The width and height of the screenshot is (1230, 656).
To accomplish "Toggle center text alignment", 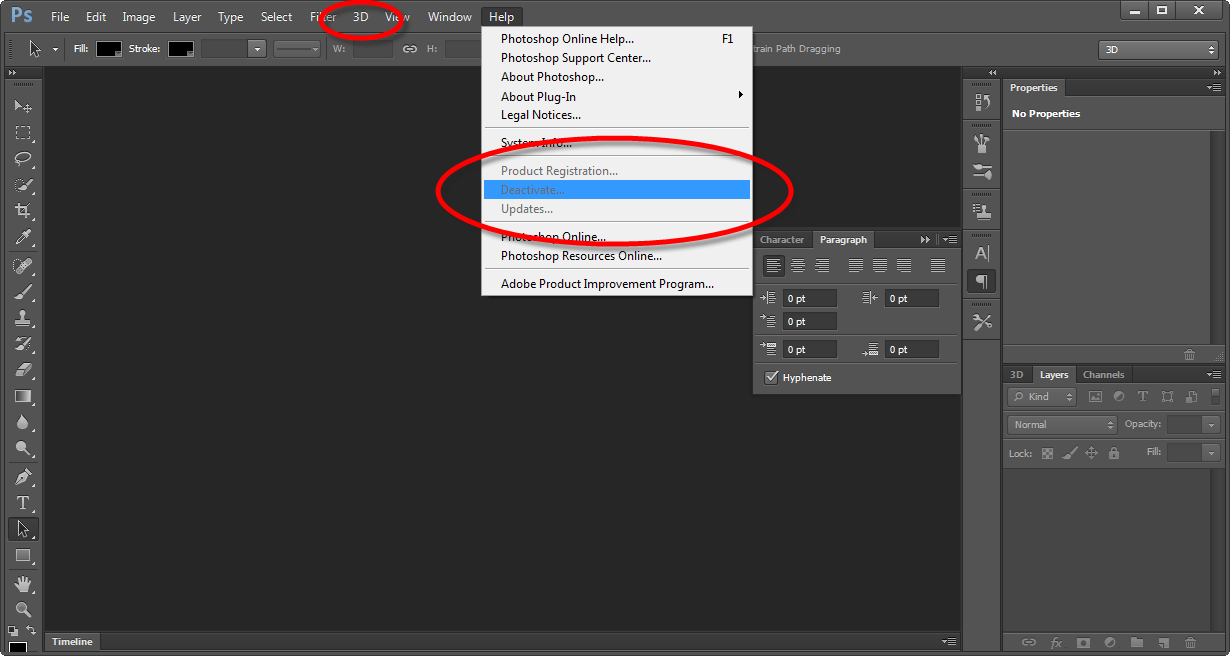I will click(798, 265).
